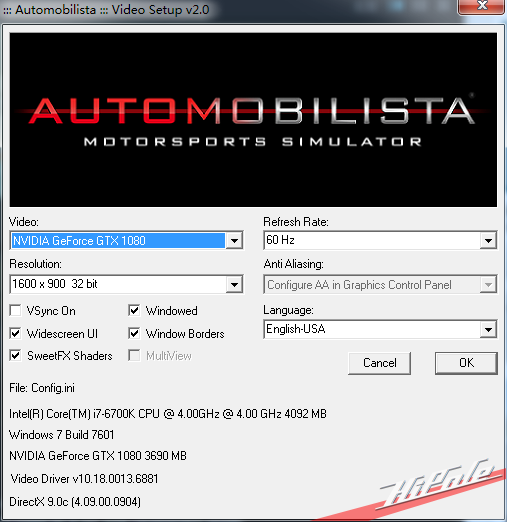Select the NVIDIA GeForce GTX 1080 field
The width and height of the screenshot is (507, 522).
(118, 240)
